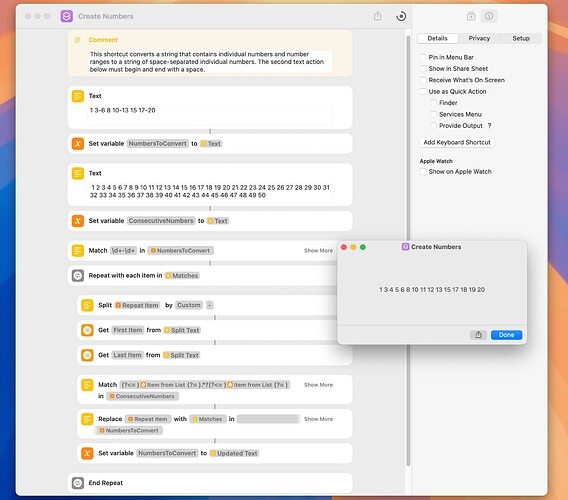Viewport: 568px width, 500px height.
Task: Open the action library panel icon
Action: point(471,16)
